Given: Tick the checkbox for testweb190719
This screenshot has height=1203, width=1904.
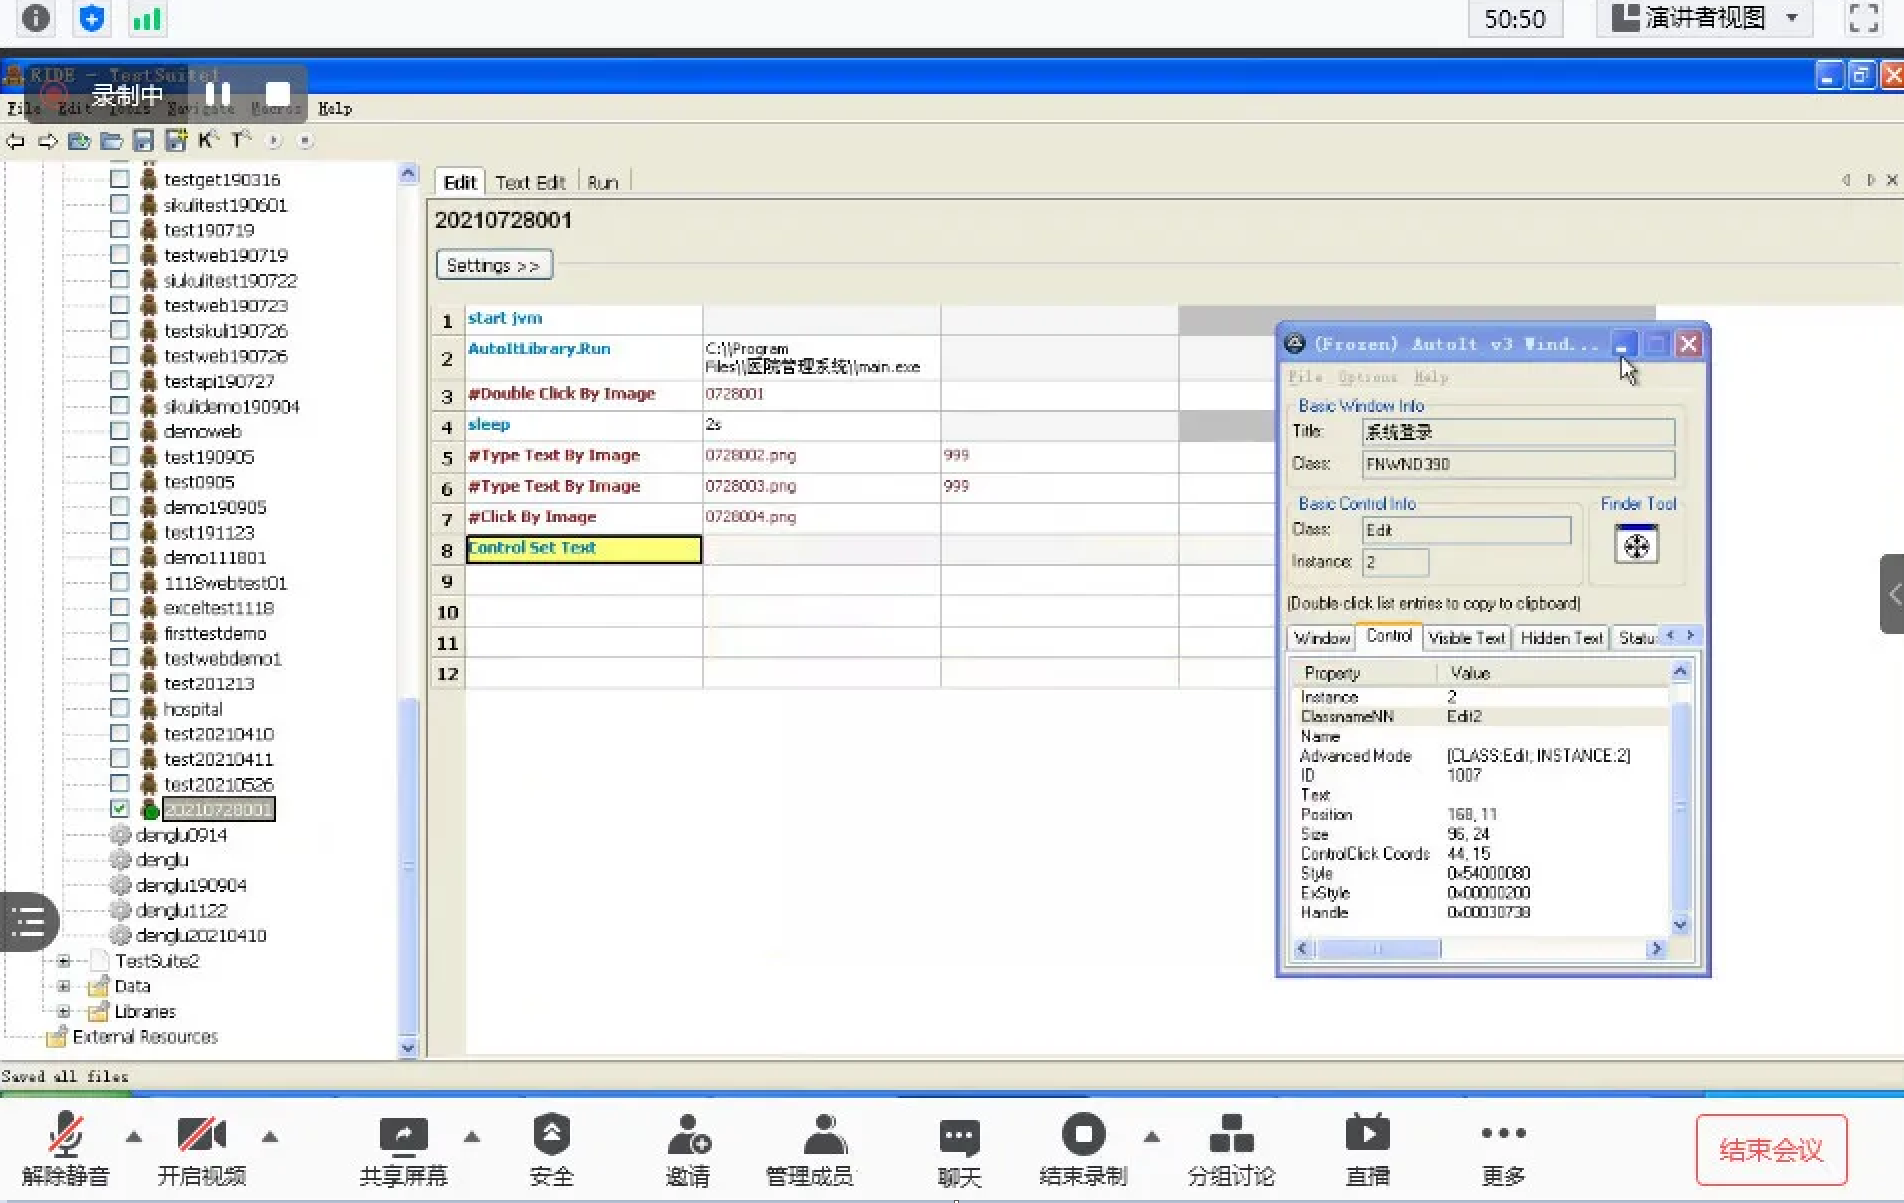Looking at the screenshot, I should point(119,254).
